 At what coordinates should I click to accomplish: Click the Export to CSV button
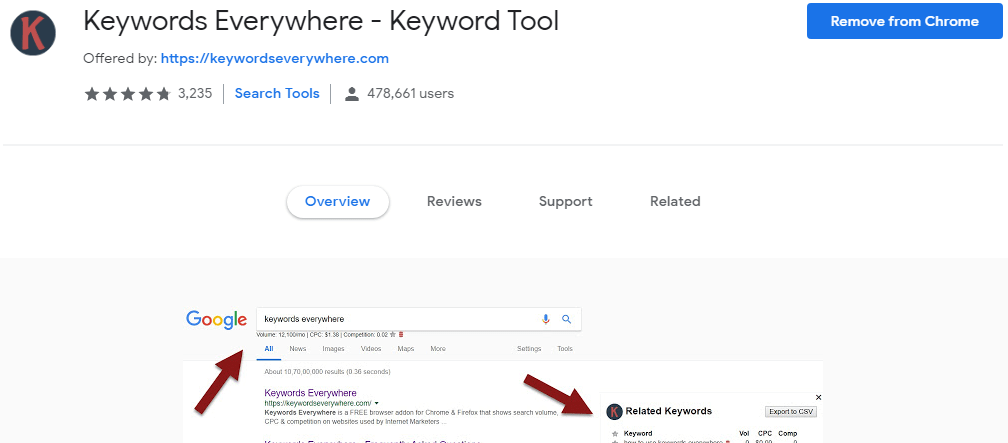point(791,411)
